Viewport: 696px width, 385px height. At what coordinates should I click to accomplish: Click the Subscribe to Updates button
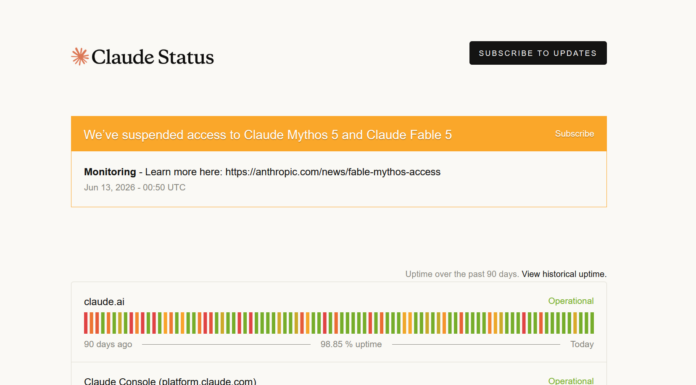[x=538, y=53]
